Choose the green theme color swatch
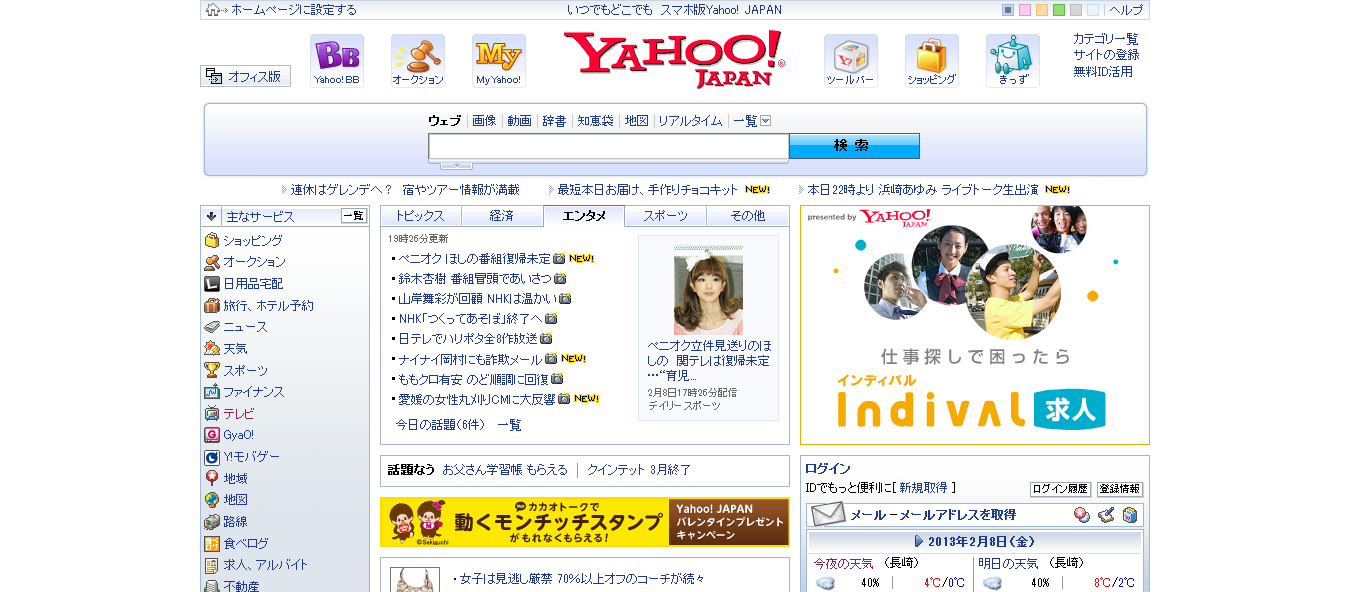Image resolution: width=1349 pixels, height=592 pixels. 1059,10
